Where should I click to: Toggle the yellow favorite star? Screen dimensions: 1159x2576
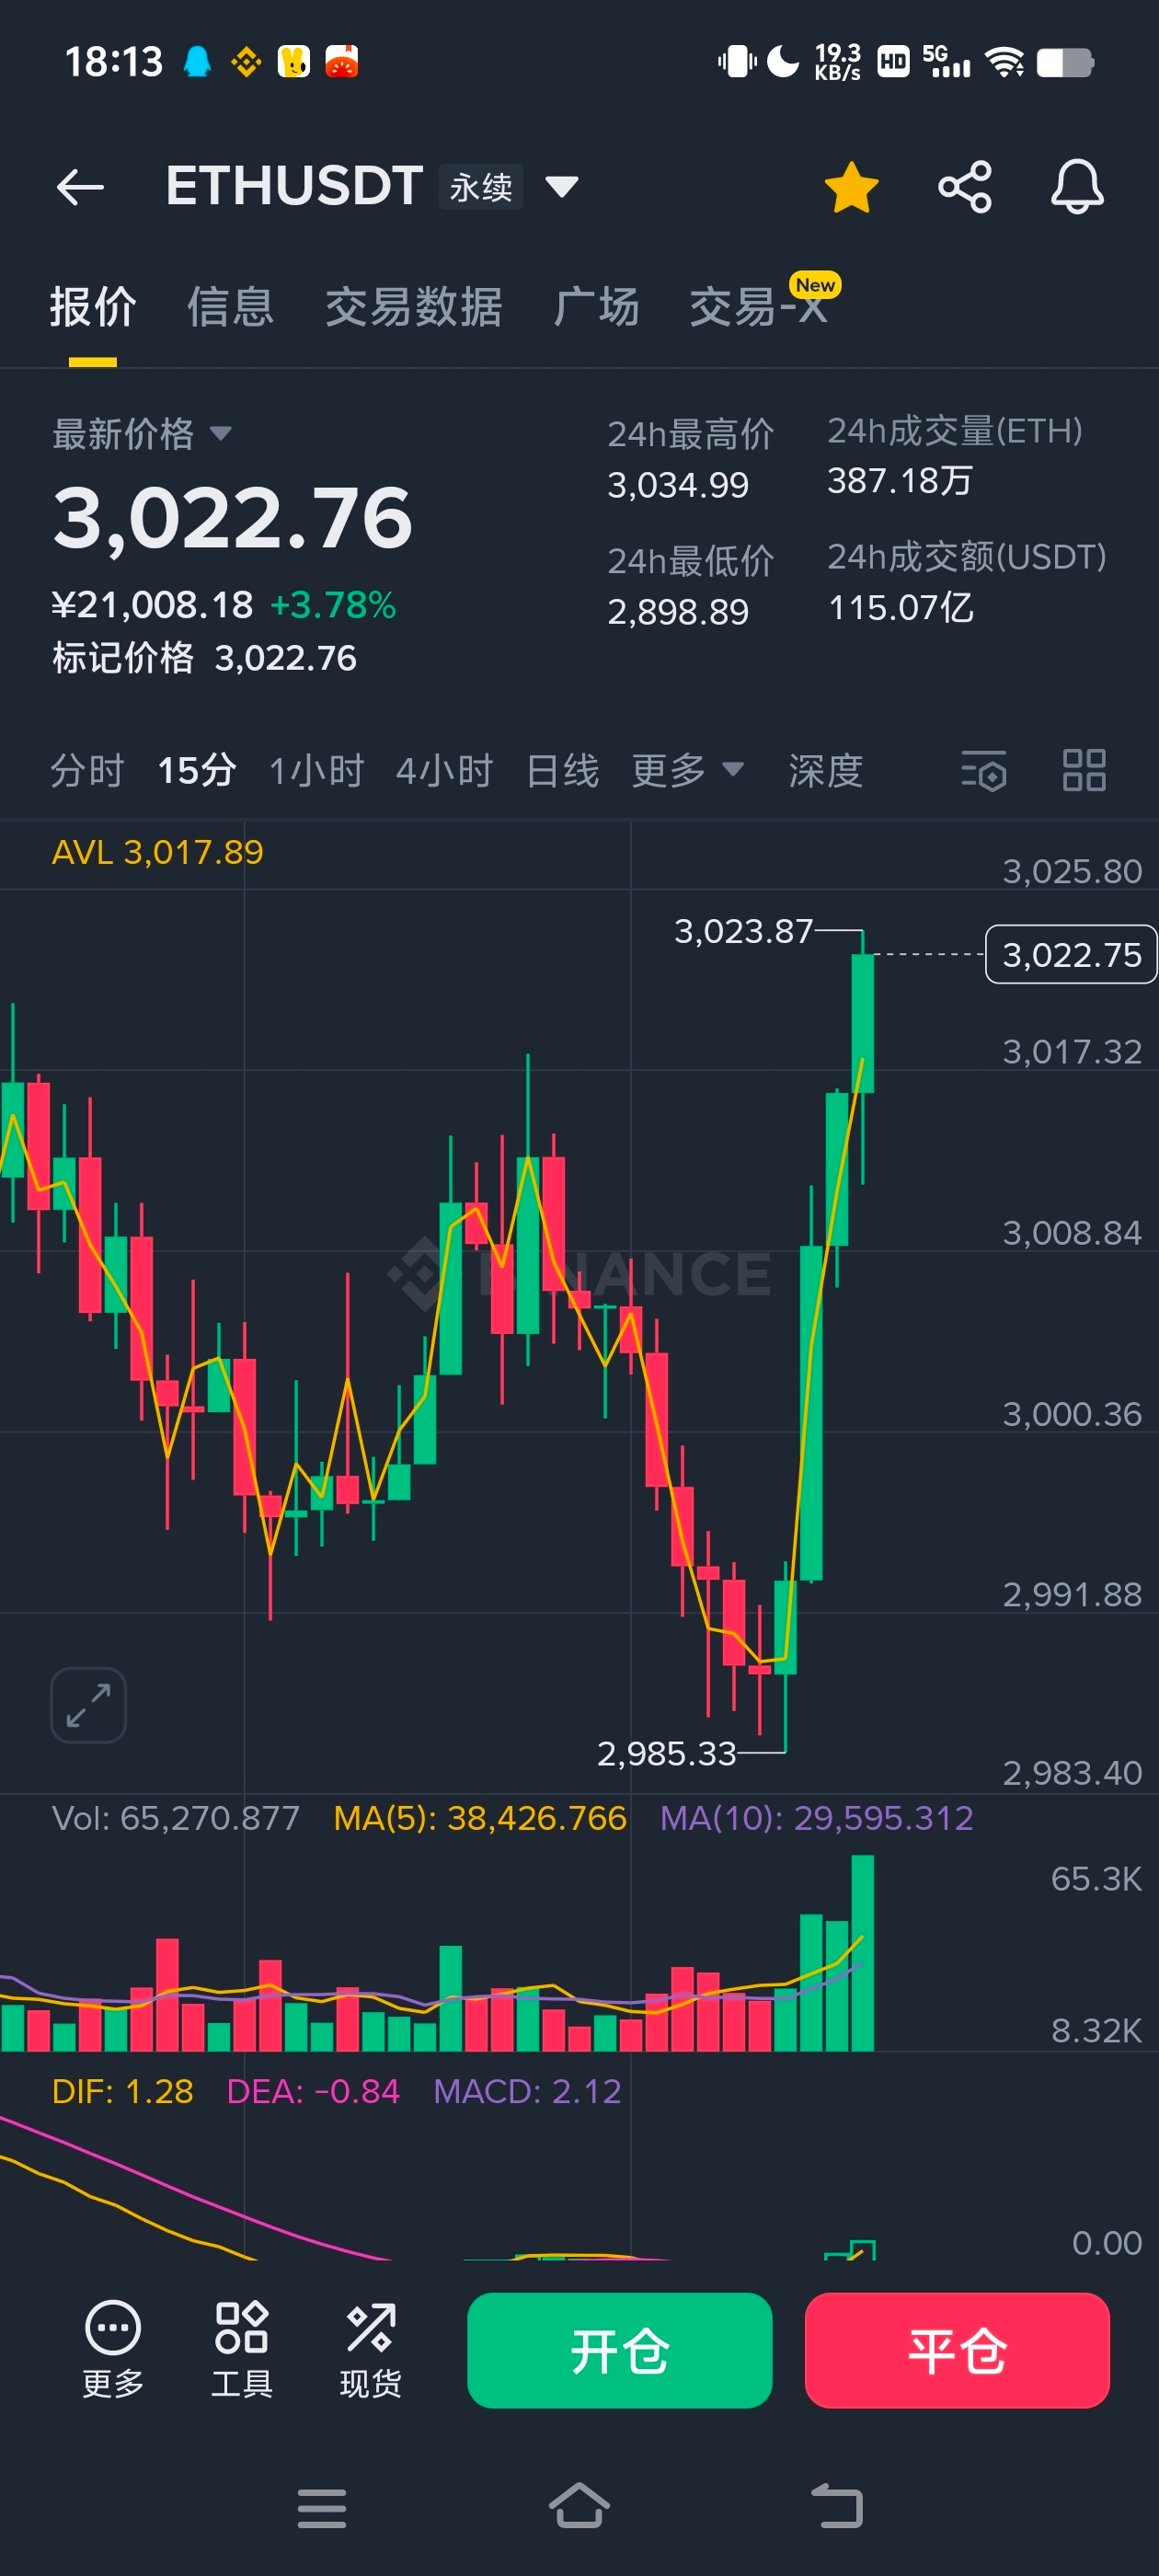(x=851, y=187)
